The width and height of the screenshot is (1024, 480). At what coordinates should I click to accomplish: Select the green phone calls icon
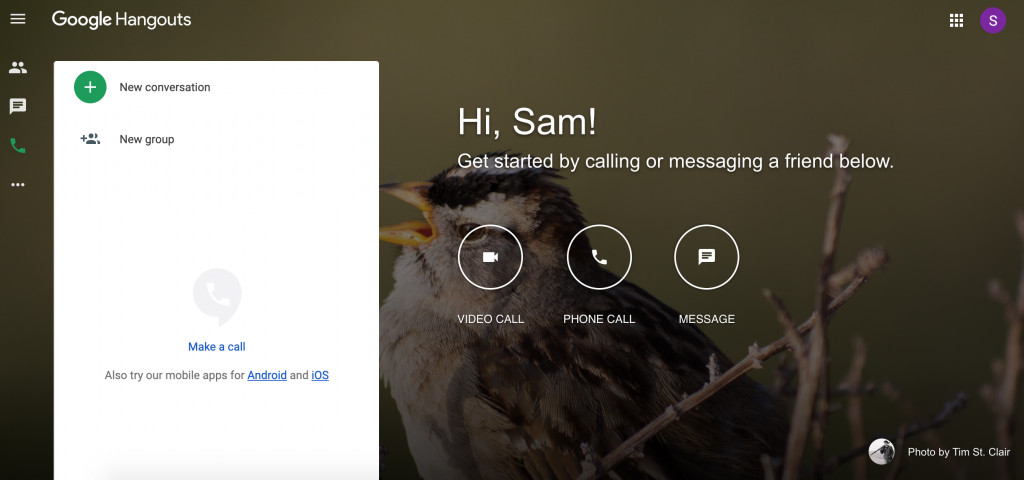click(x=18, y=146)
